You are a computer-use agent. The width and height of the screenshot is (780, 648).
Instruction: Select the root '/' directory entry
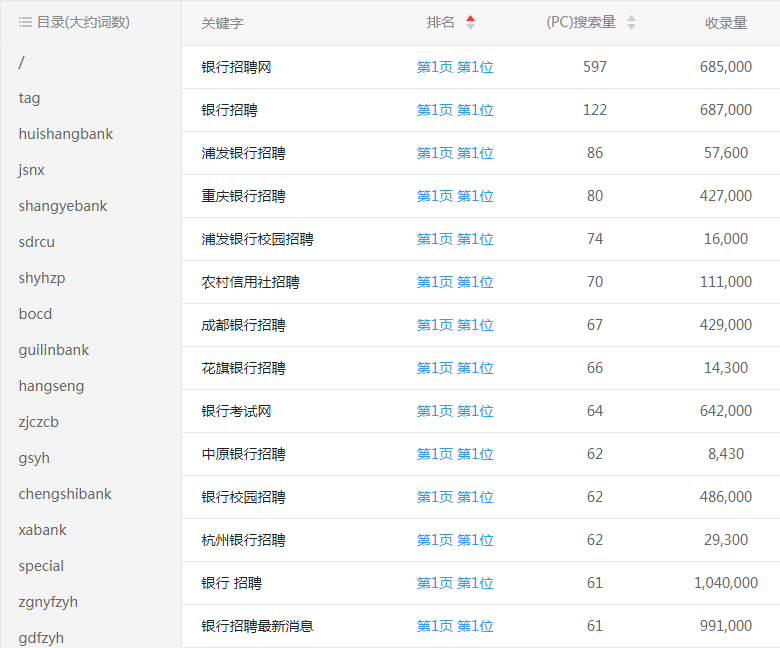tap(21, 62)
